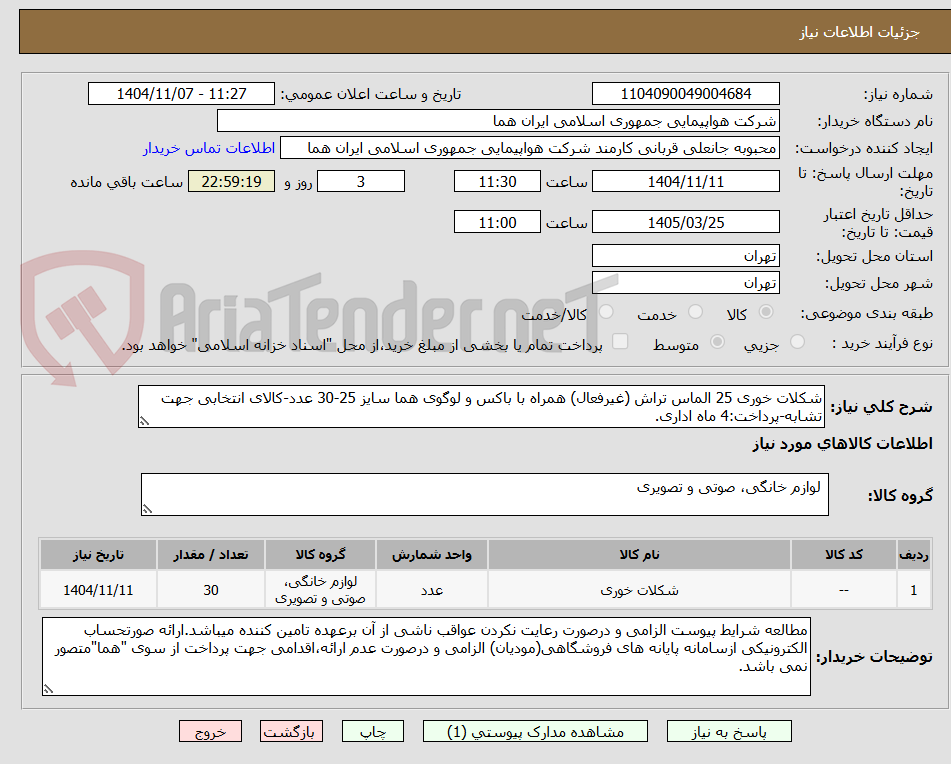This screenshot has height=764, width=951.
Task: Select the جزیی purchase process option
Action: [797, 342]
